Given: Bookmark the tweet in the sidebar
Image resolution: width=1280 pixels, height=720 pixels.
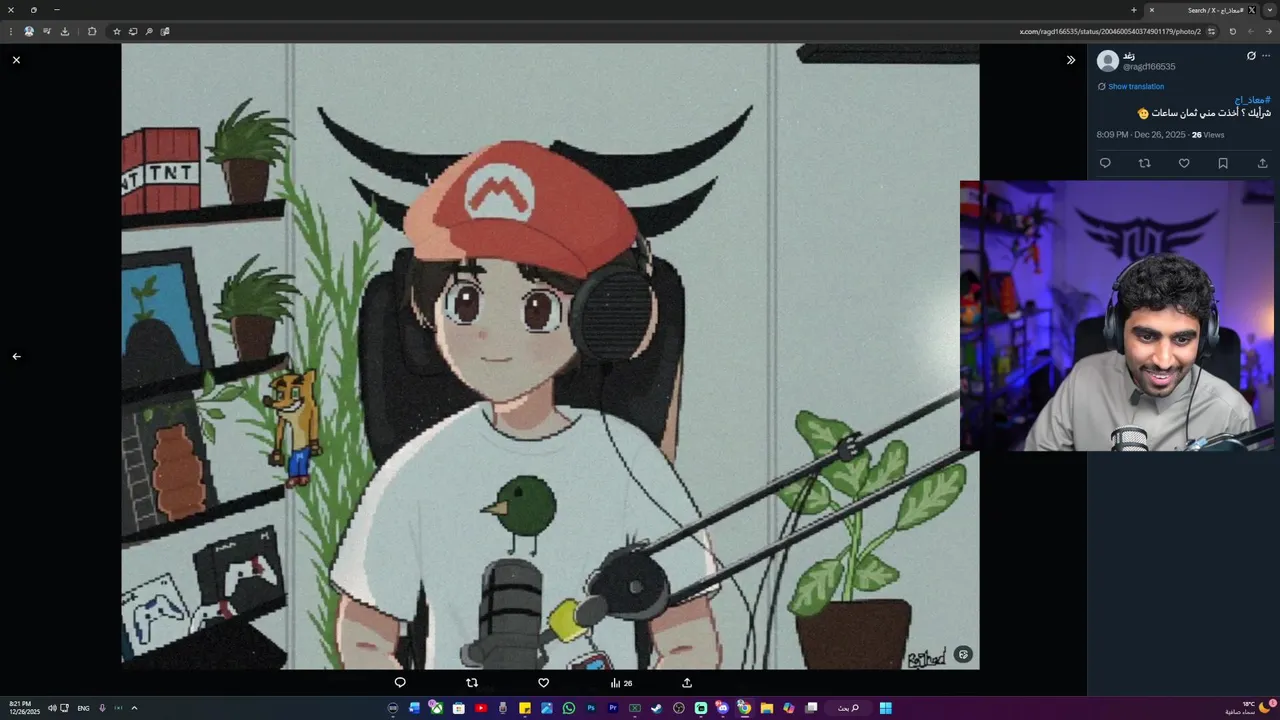Looking at the screenshot, I should (x=1223, y=163).
